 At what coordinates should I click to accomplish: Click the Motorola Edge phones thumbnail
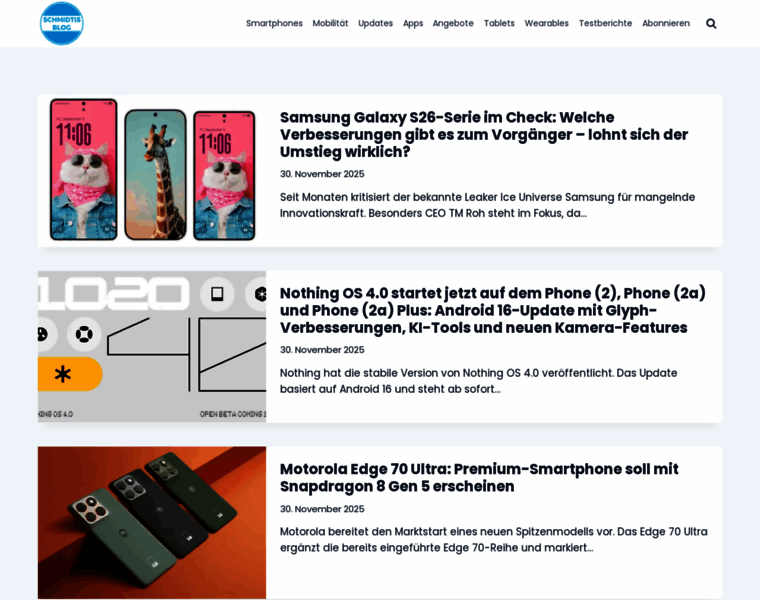coord(152,522)
